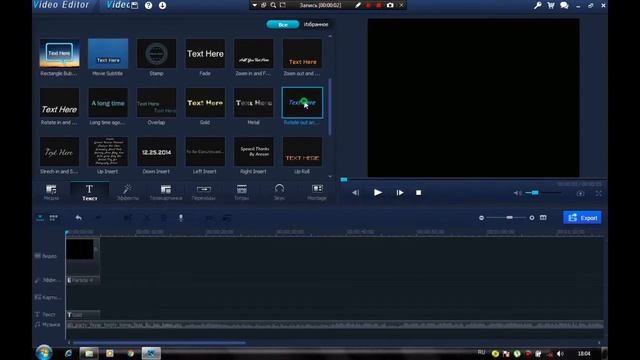
Task: Export the video project
Action: click(x=582, y=218)
